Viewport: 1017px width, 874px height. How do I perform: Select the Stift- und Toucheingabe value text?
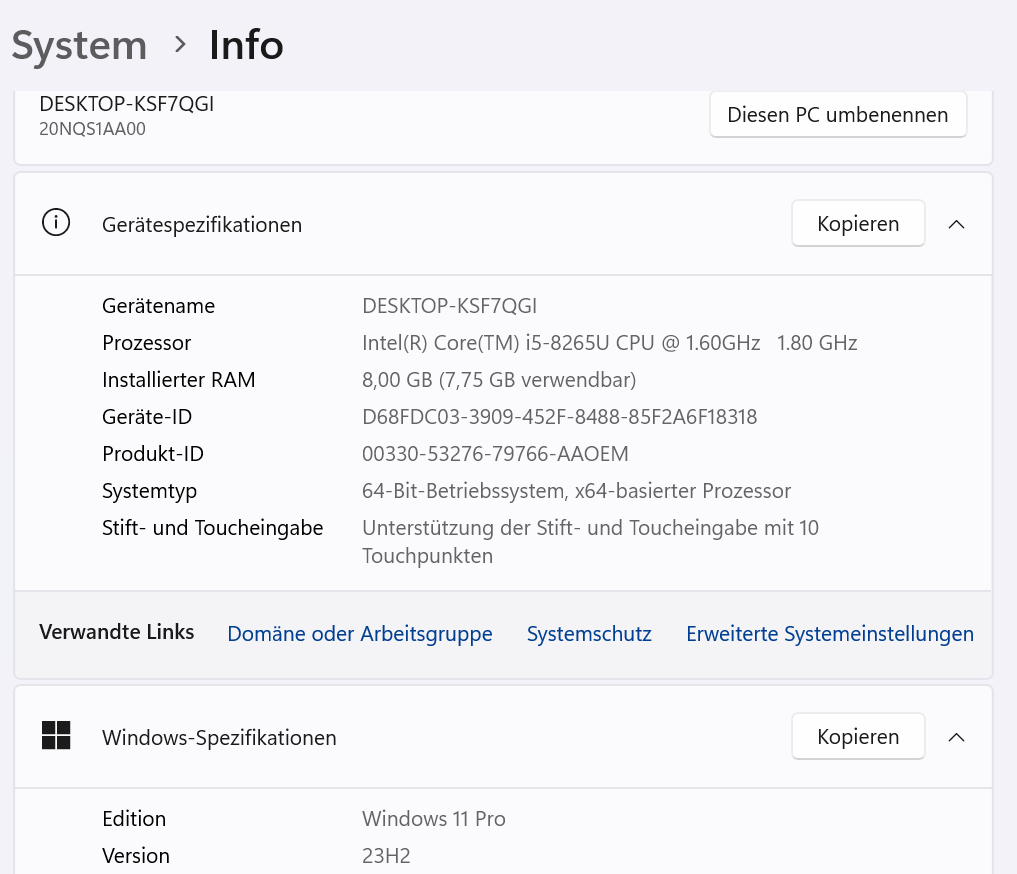pyautogui.click(x=590, y=541)
